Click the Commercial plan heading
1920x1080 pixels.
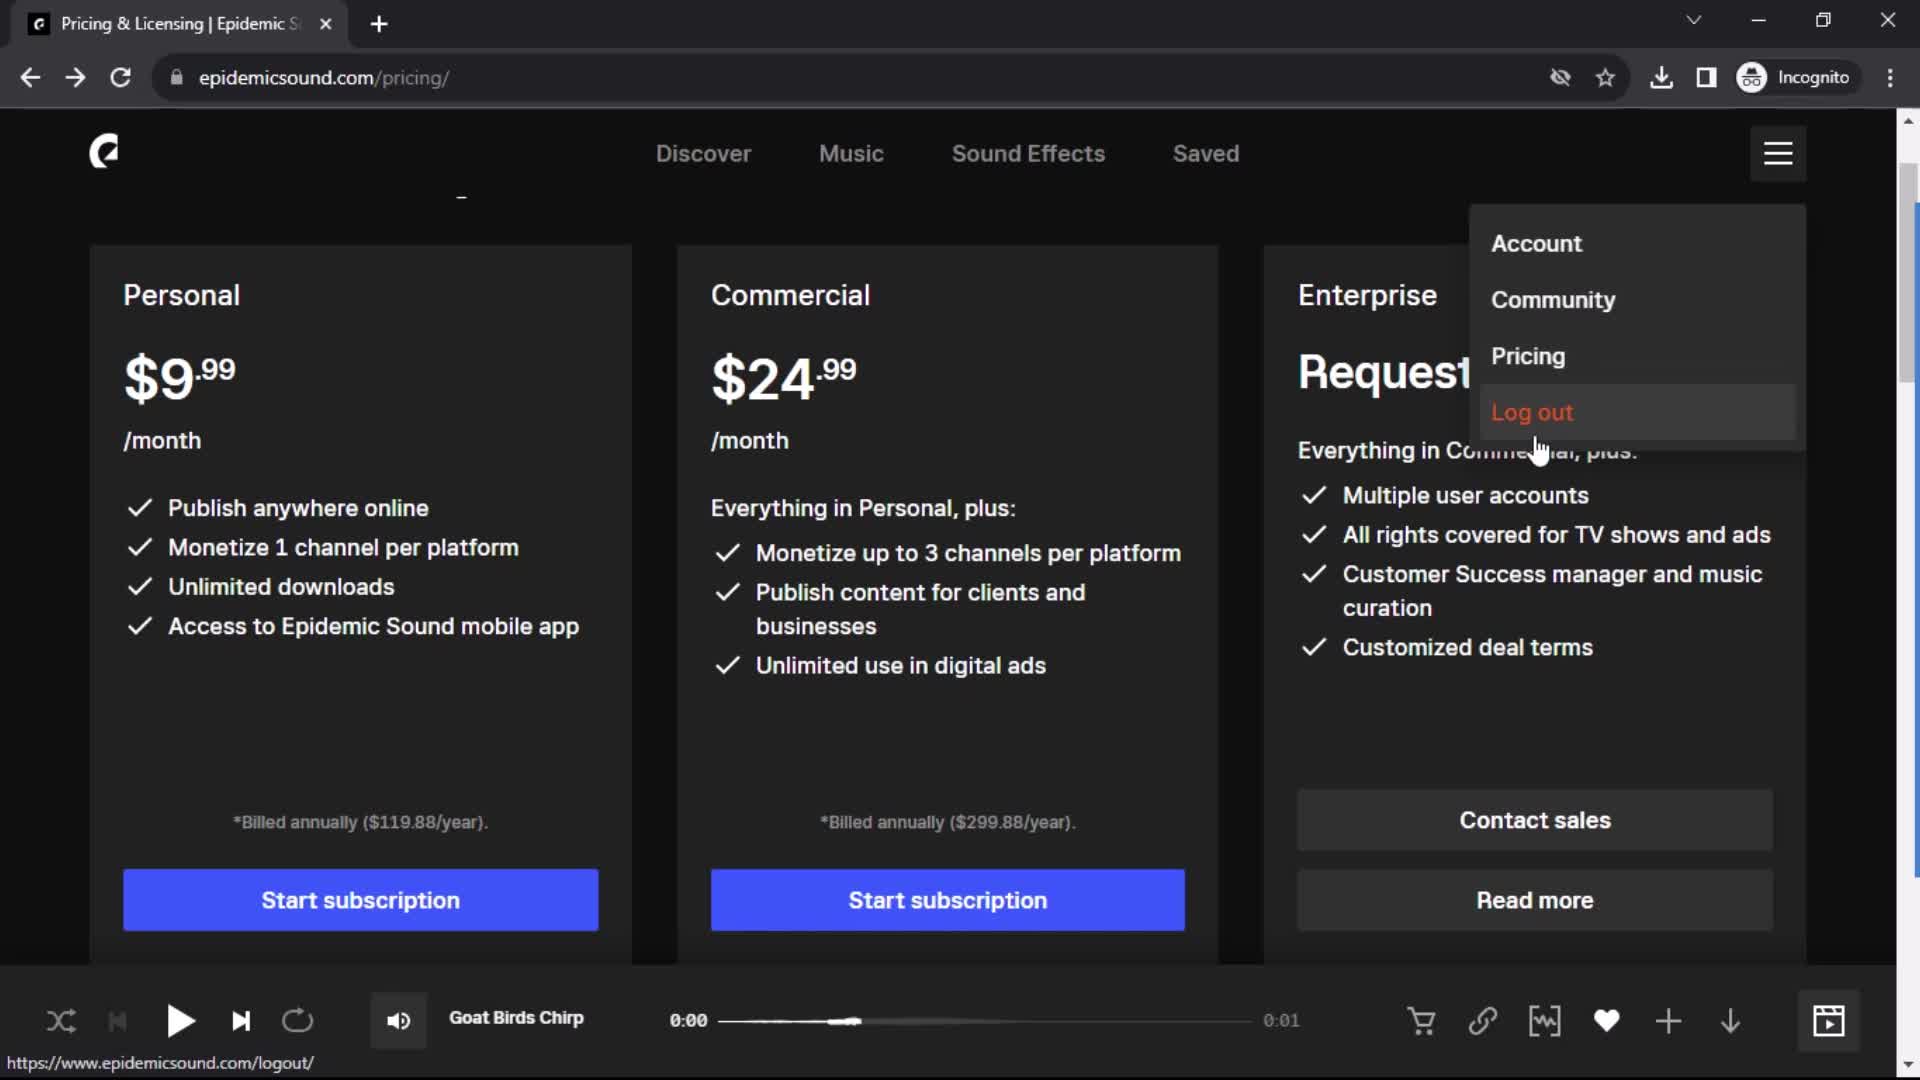[790, 296]
